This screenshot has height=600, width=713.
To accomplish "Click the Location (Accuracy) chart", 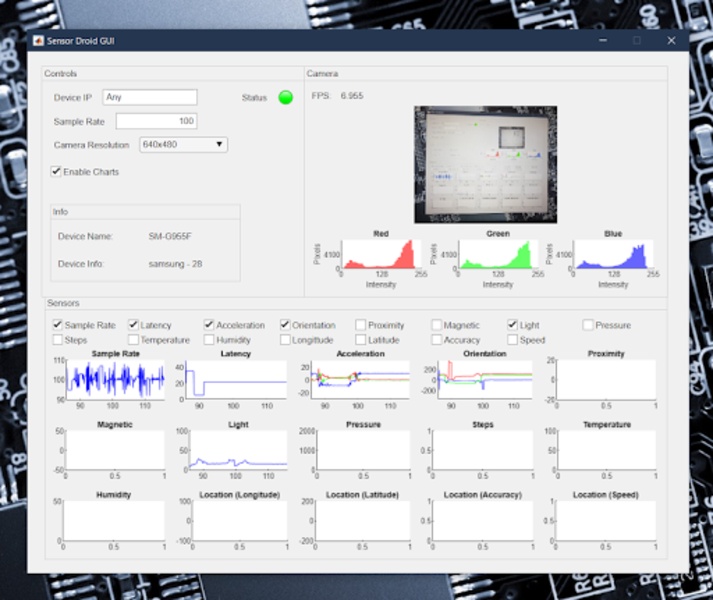I will click(x=482, y=520).
